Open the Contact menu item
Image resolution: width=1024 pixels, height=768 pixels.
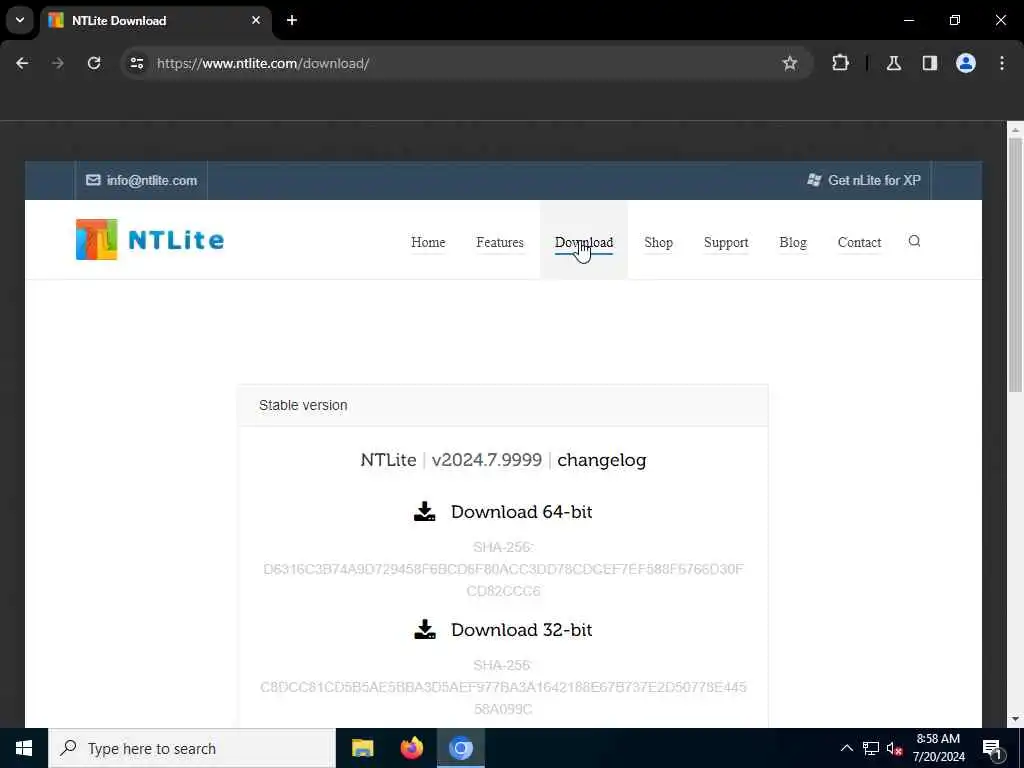coord(859,242)
